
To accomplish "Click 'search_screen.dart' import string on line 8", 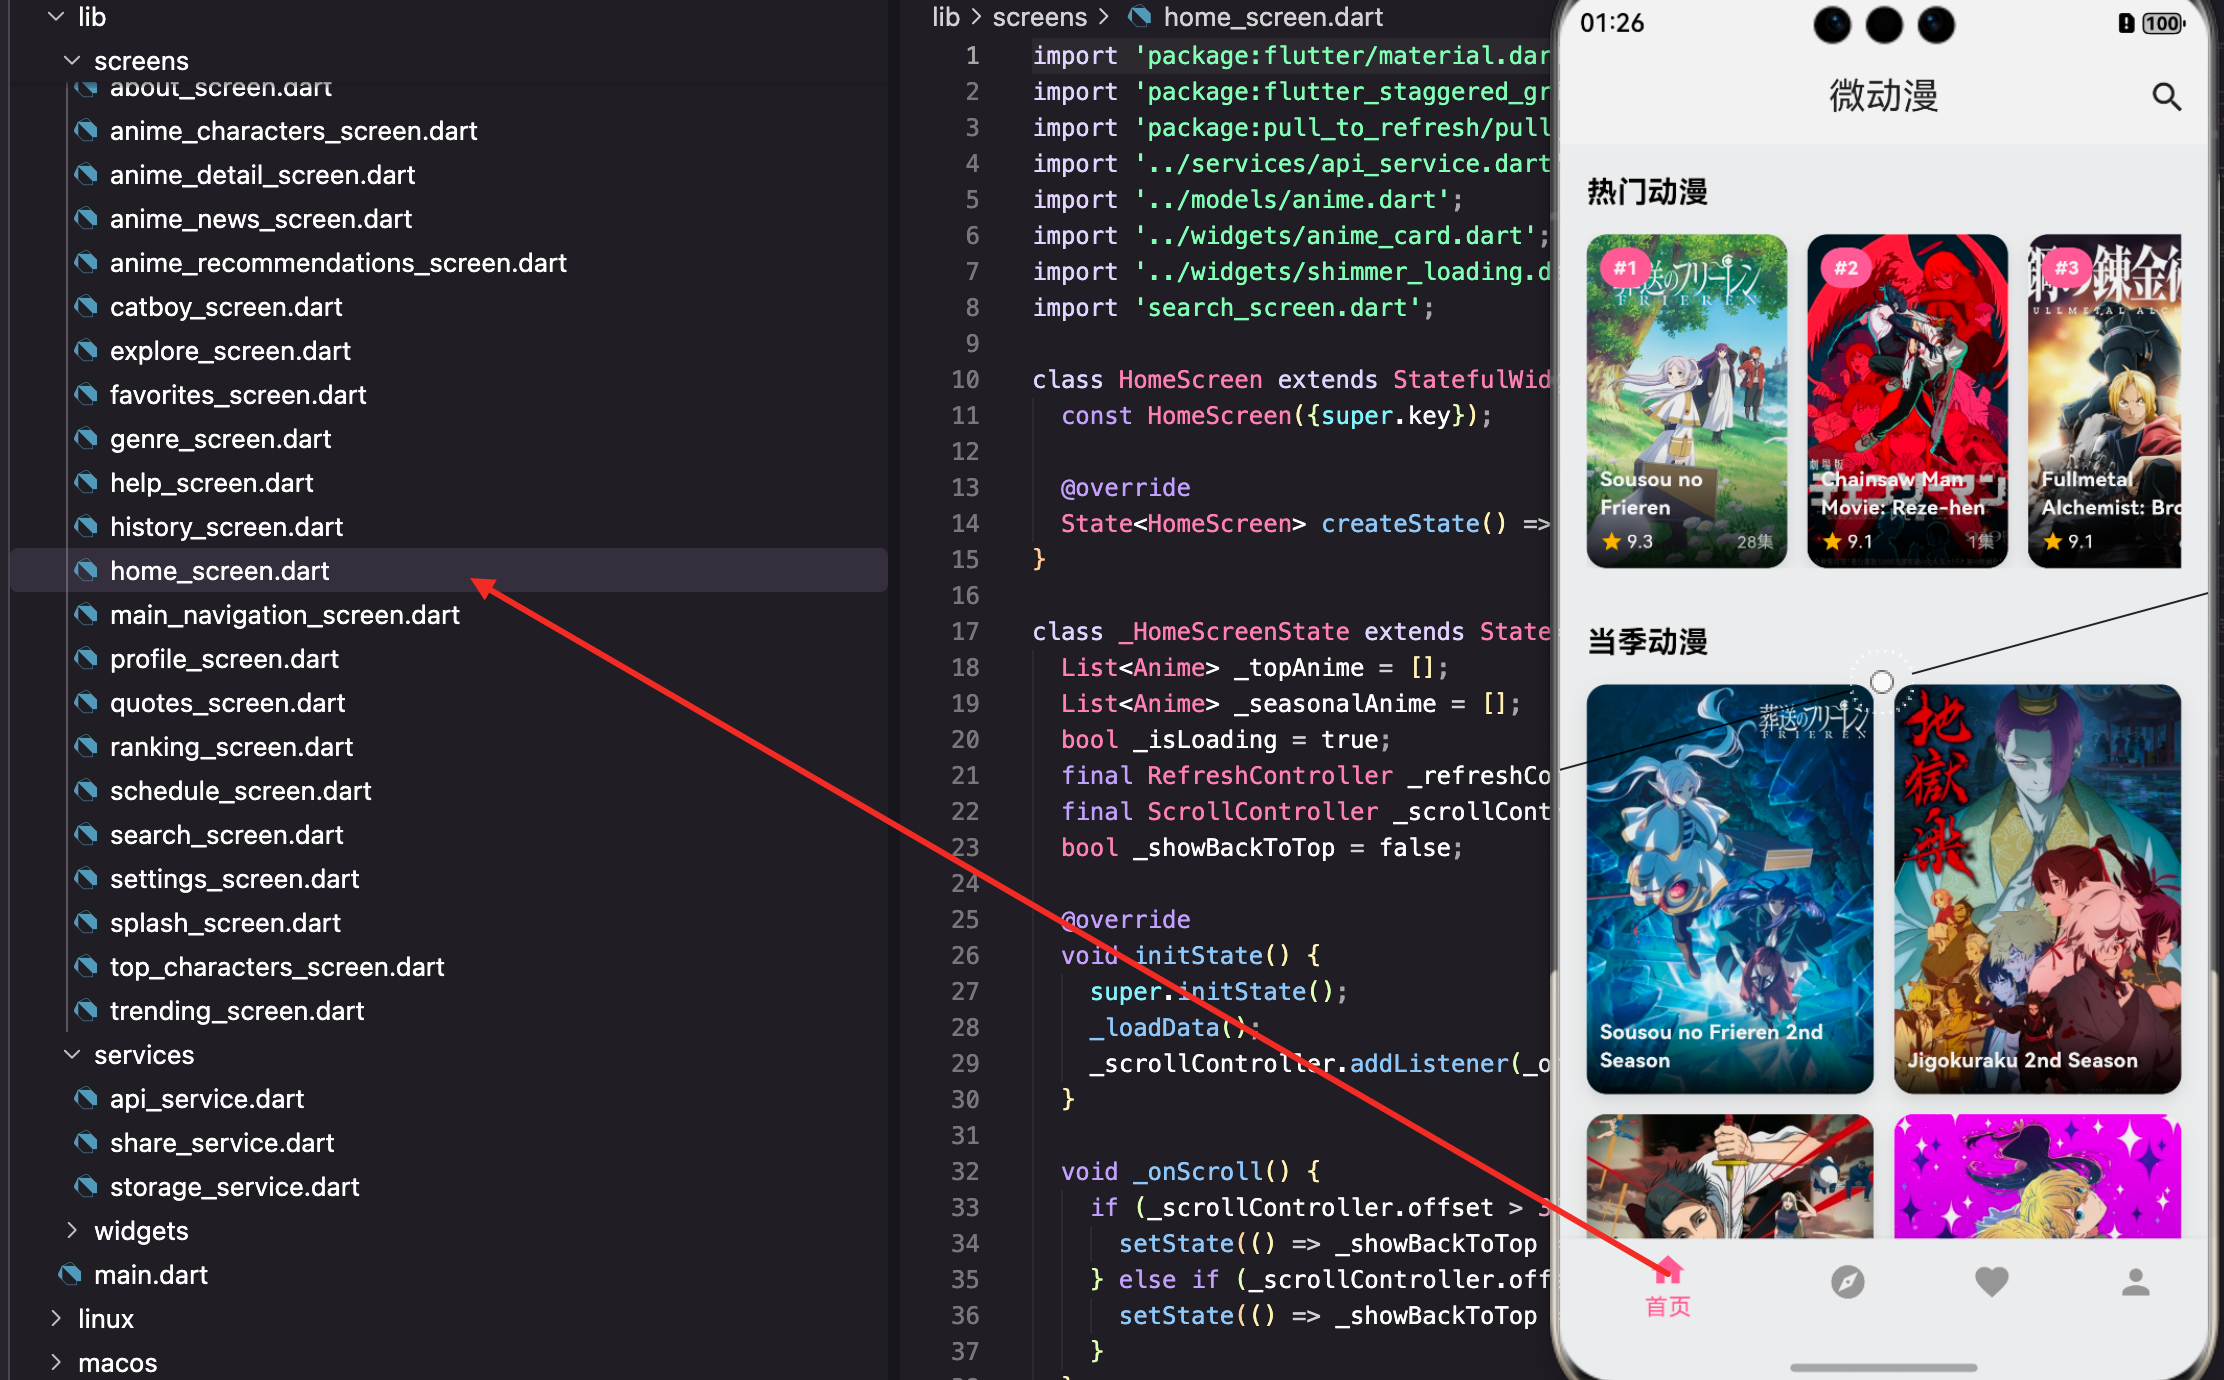I will (x=1277, y=307).
